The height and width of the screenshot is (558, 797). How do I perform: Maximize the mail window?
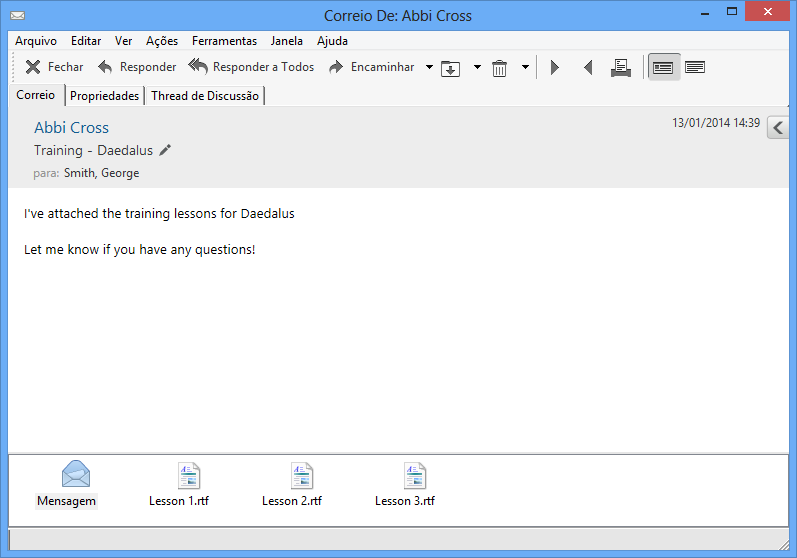(x=732, y=12)
